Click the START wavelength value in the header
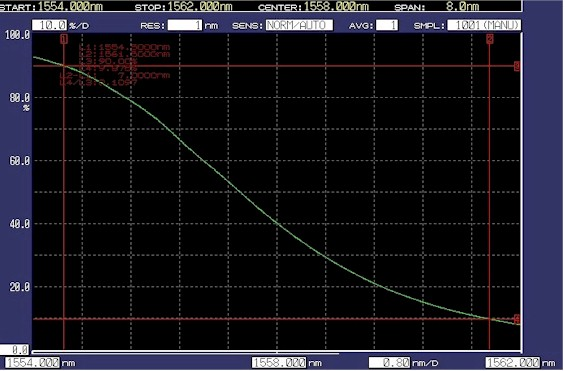This screenshot has width=565, height=371. [70, 6]
